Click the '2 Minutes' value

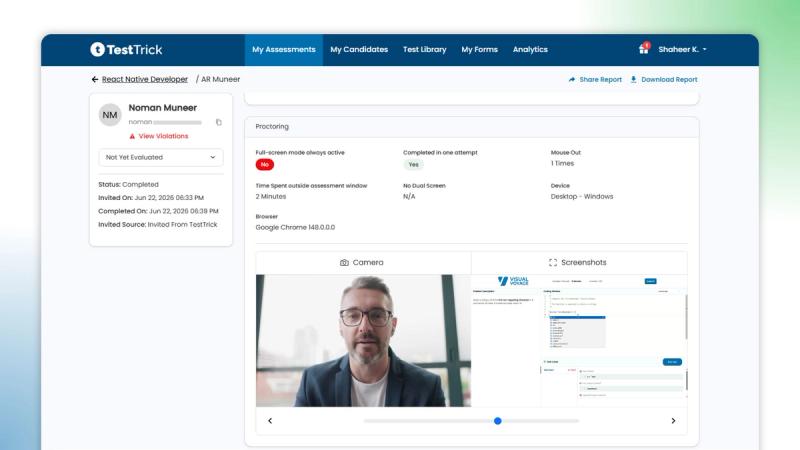[271, 196]
